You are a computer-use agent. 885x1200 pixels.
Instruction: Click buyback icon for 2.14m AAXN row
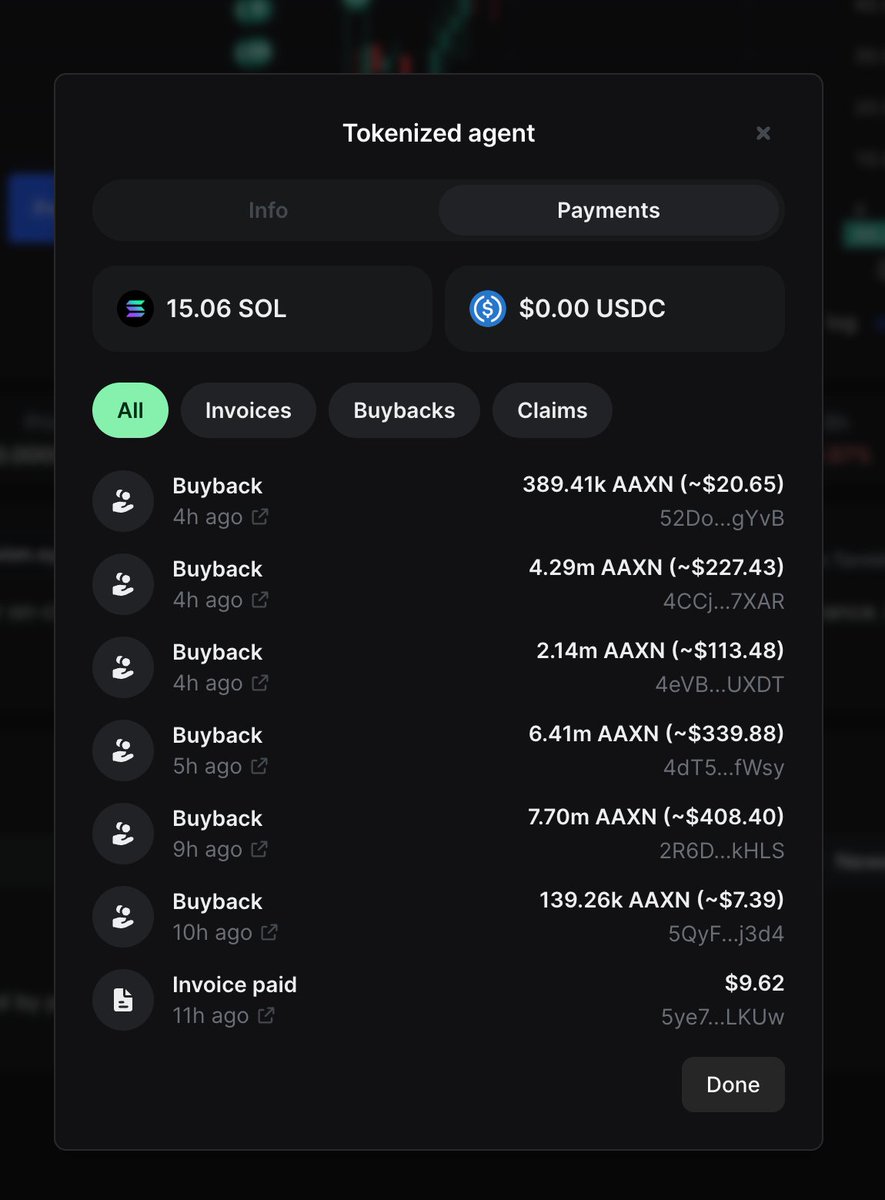(123, 668)
